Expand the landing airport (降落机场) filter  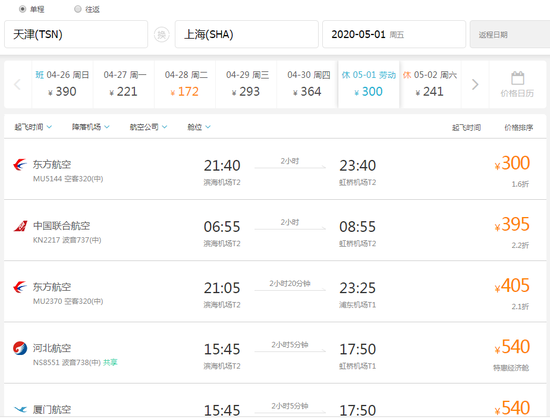(90, 127)
